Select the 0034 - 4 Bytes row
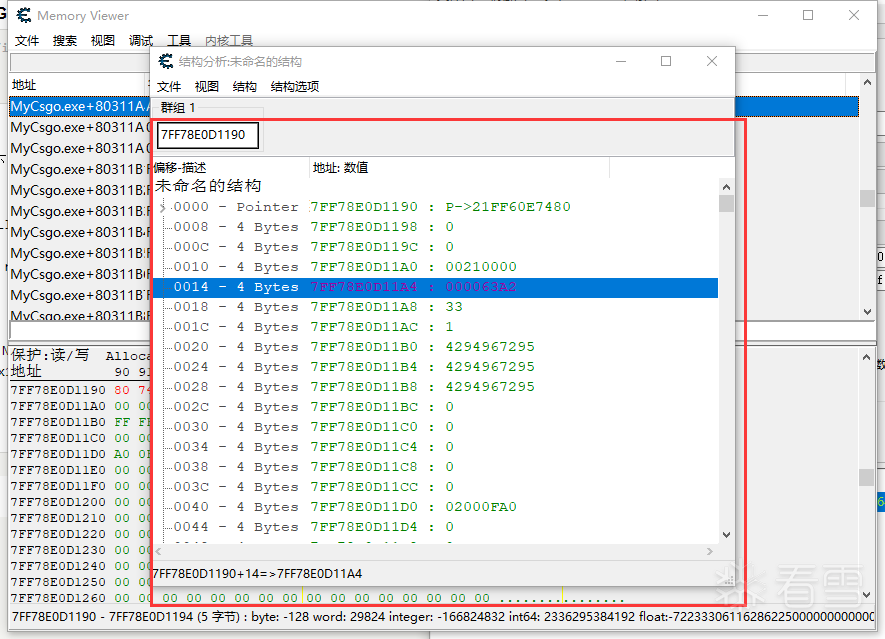 click(435, 448)
